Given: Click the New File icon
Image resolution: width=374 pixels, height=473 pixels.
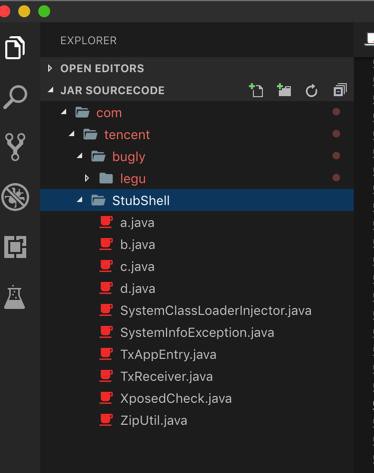Looking at the screenshot, I should pos(256,90).
